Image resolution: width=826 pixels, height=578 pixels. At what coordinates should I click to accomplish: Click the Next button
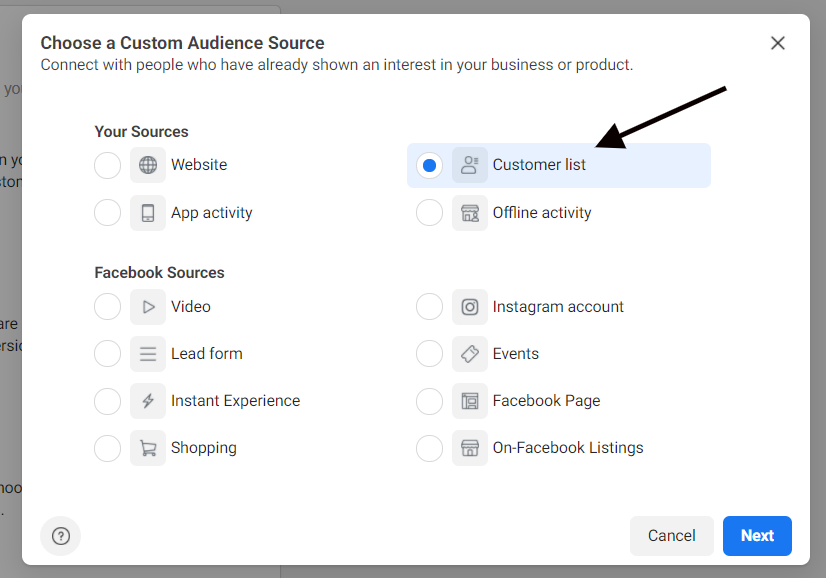point(757,536)
